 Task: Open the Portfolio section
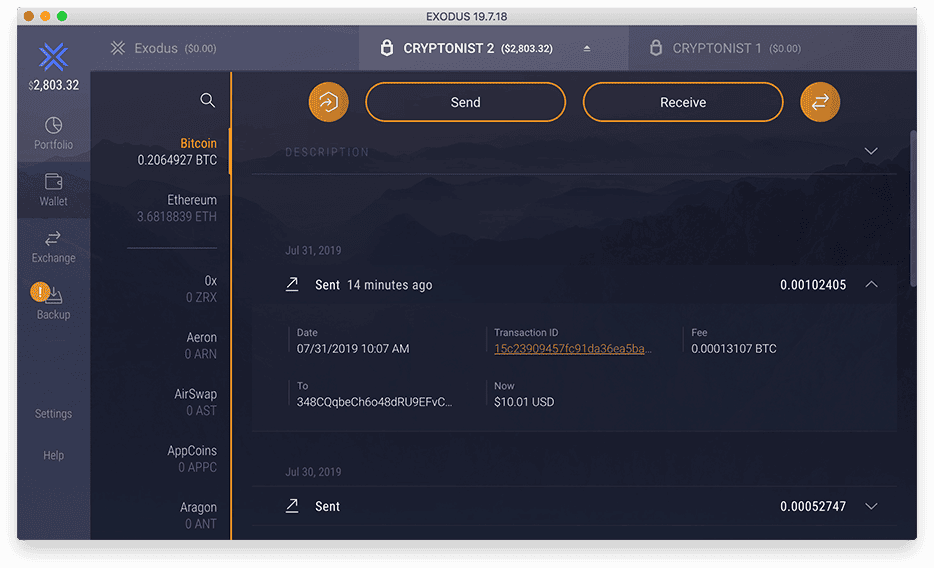pos(54,133)
